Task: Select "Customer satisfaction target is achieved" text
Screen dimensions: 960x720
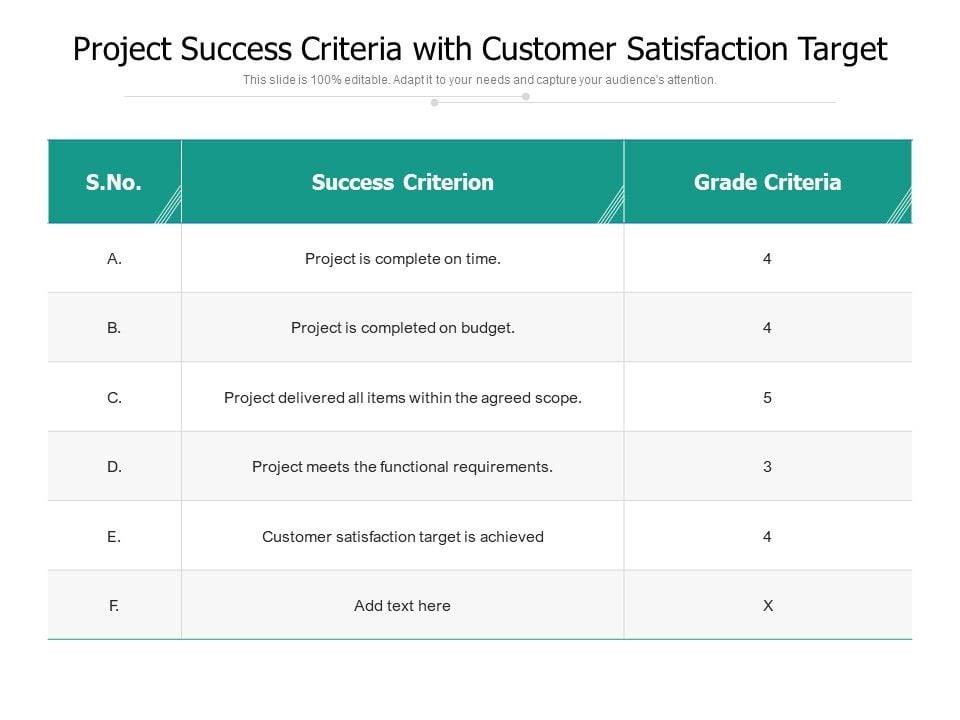Action: (402, 537)
